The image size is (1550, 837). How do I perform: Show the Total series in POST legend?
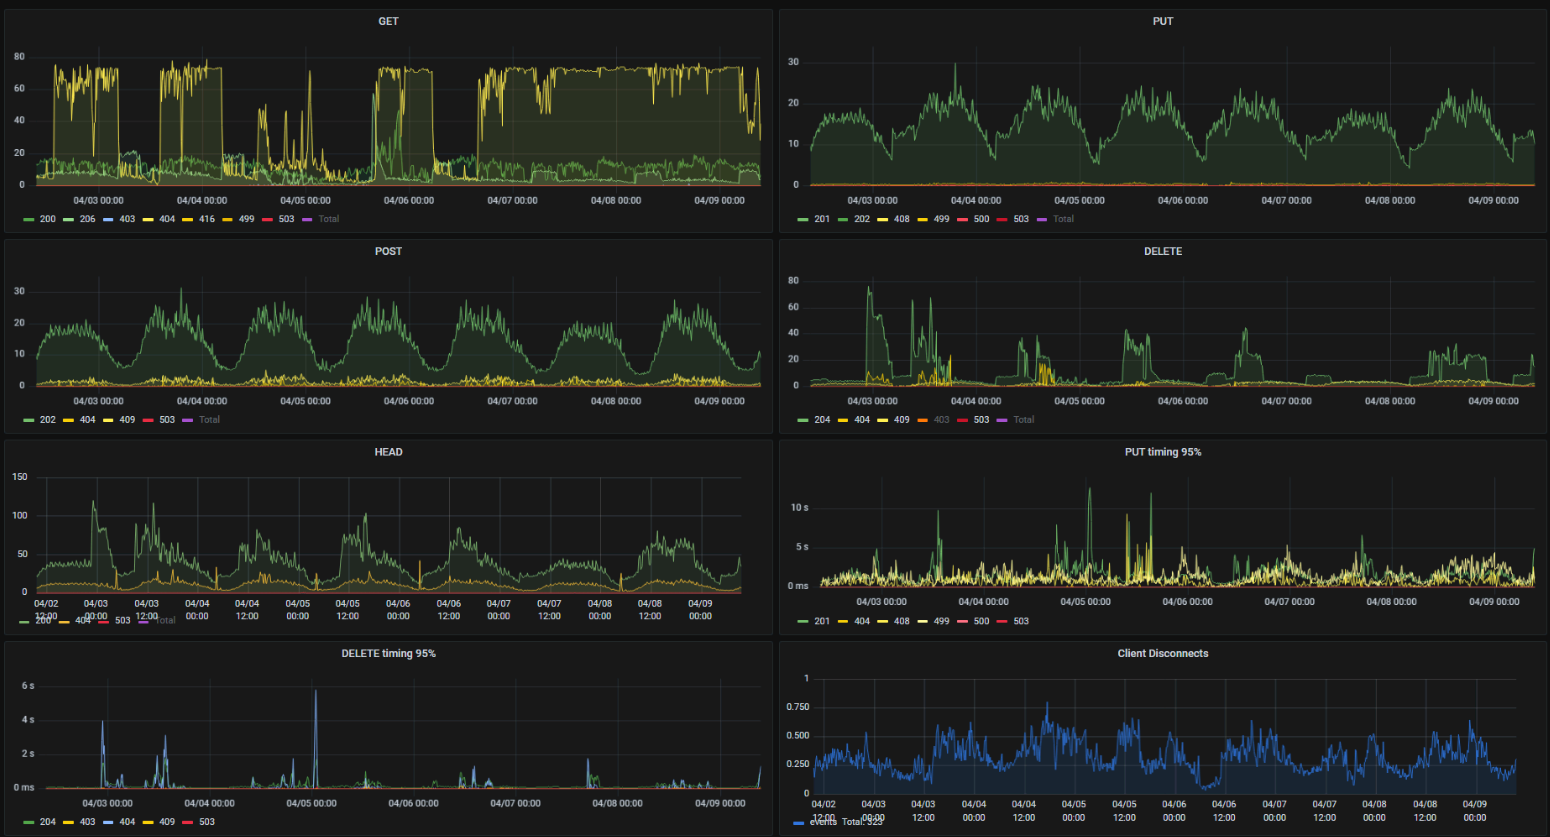pos(209,420)
